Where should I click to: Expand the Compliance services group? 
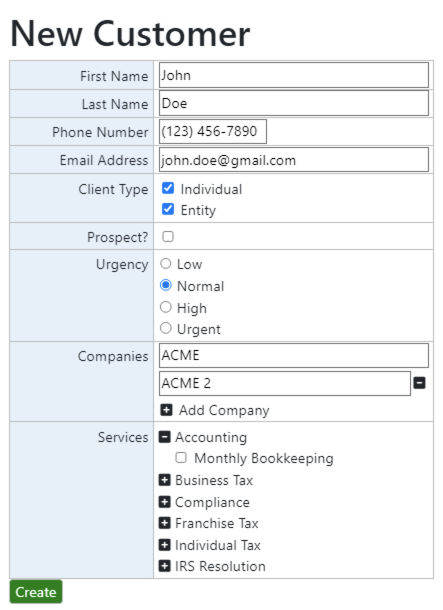(165, 502)
